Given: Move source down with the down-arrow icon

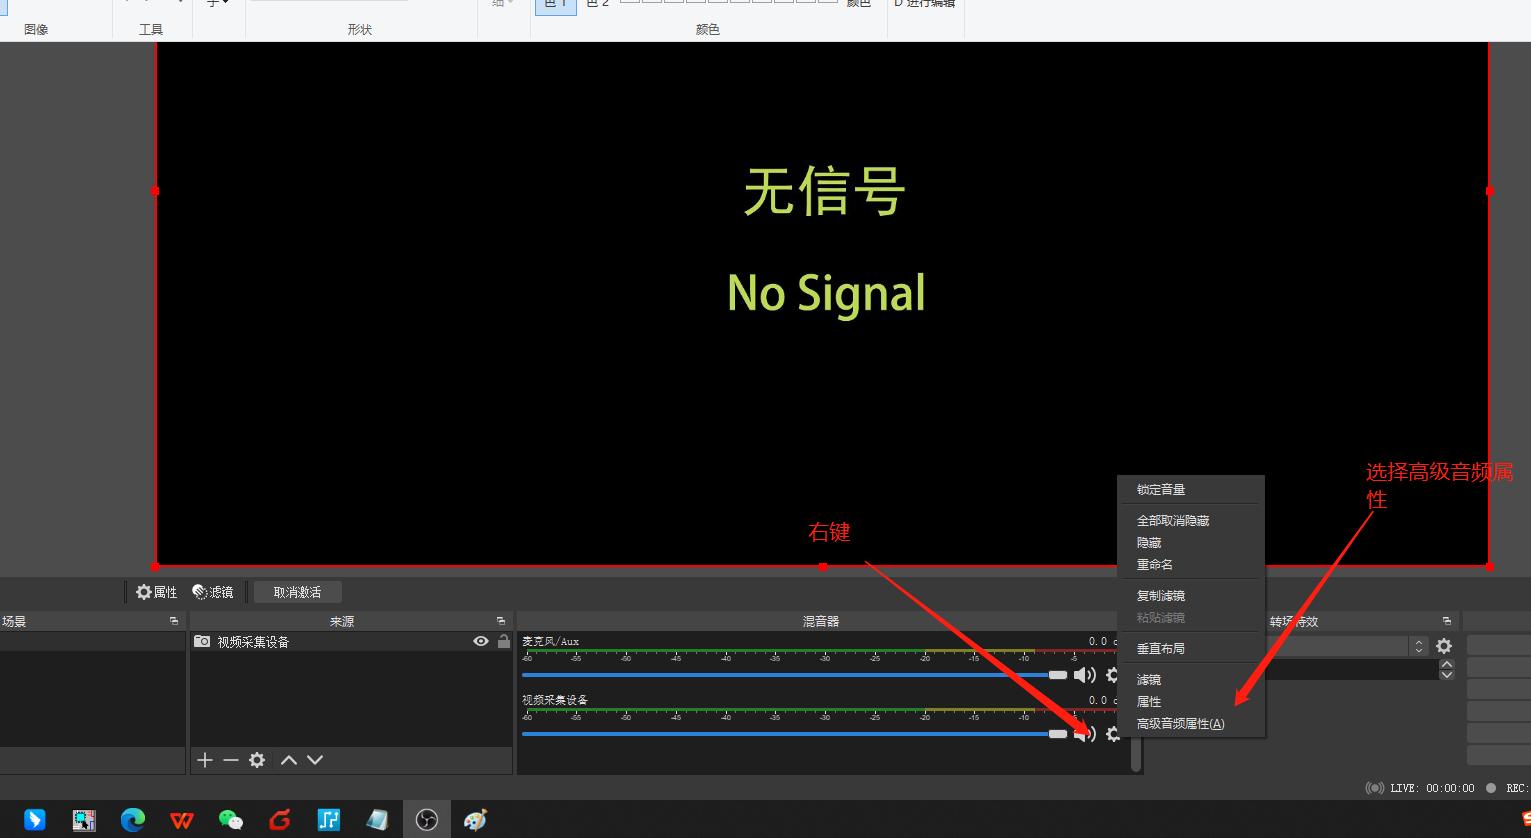Looking at the screenshot, I should [314, 760].
